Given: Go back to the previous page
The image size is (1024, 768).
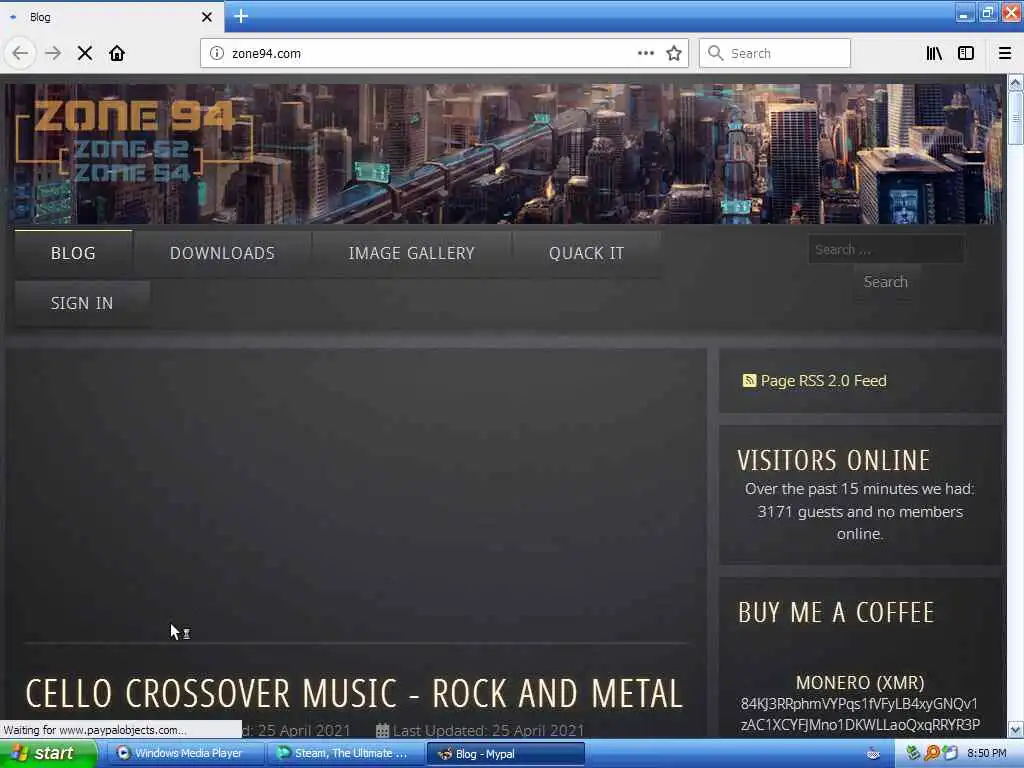Looking at the screenshot, I should (x=20, y=54).
